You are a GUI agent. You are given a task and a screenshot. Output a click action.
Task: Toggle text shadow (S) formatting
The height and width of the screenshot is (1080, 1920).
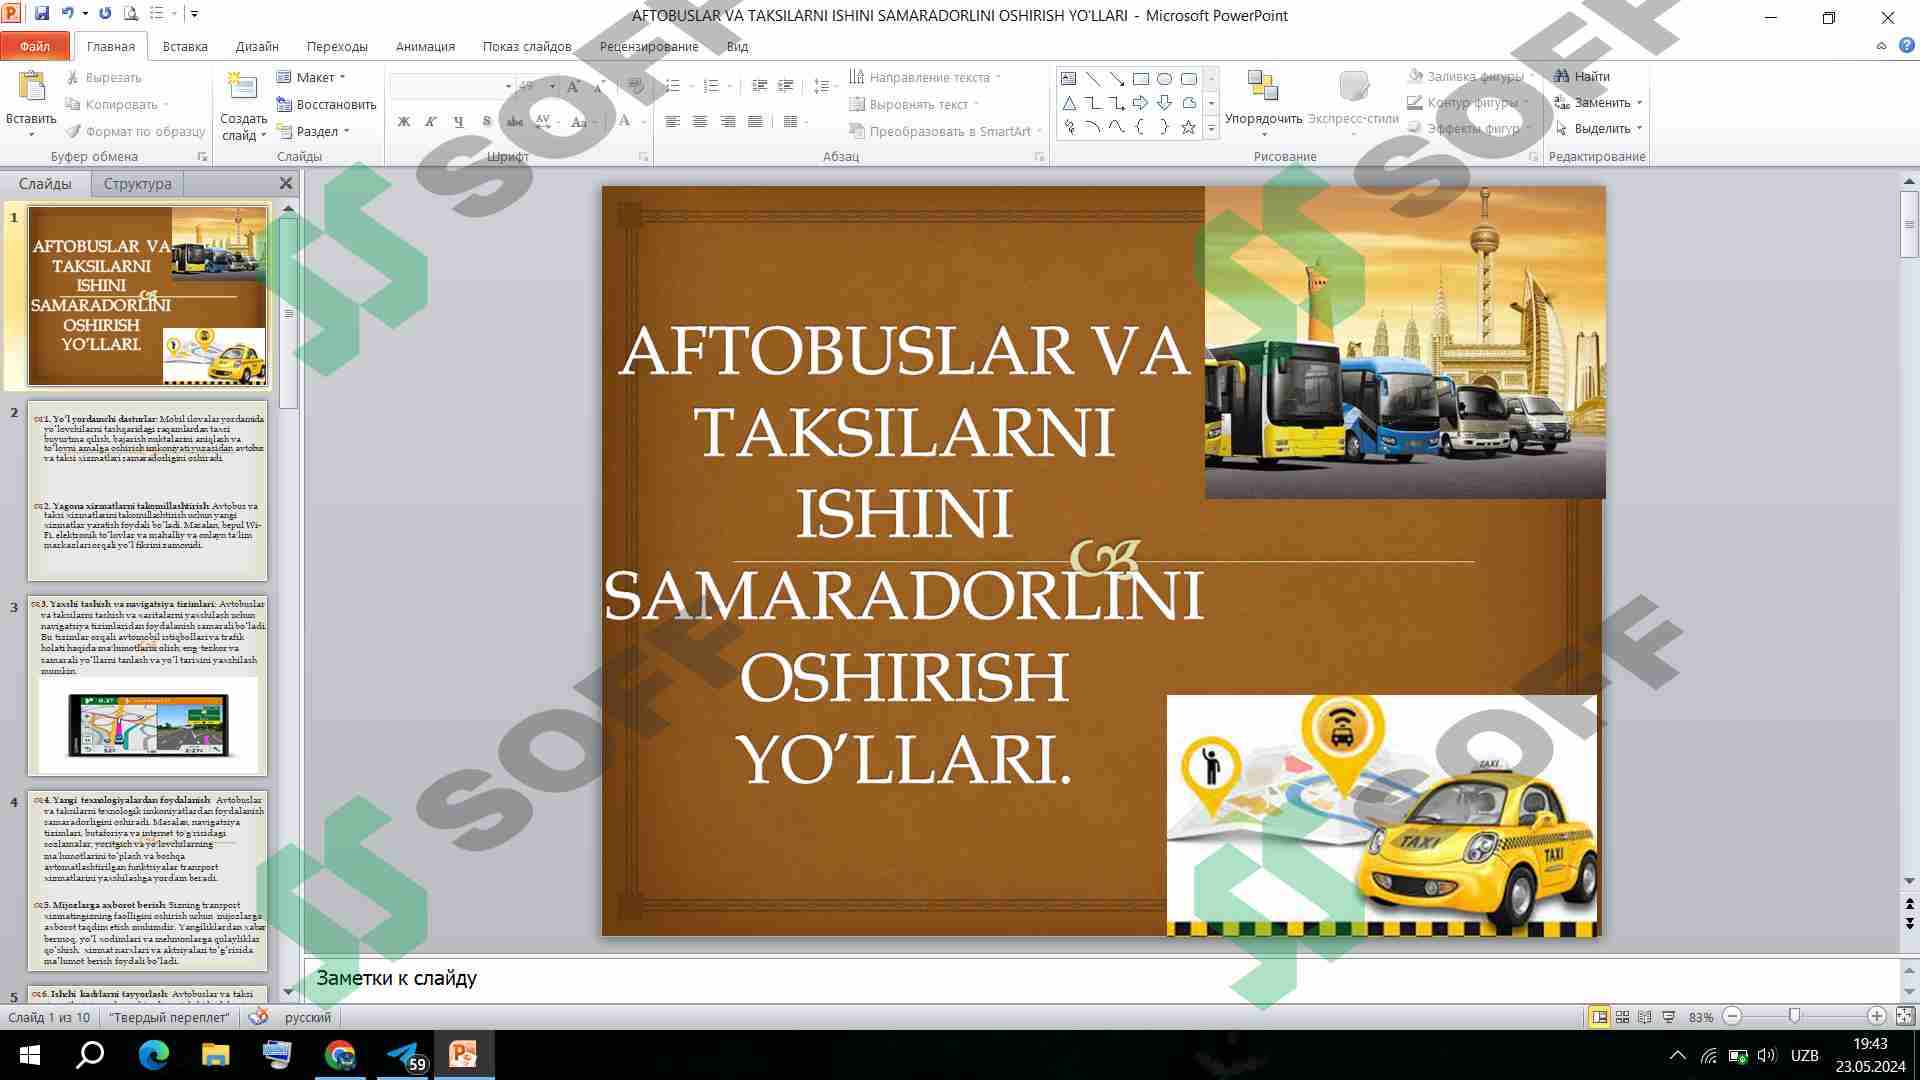487,121
